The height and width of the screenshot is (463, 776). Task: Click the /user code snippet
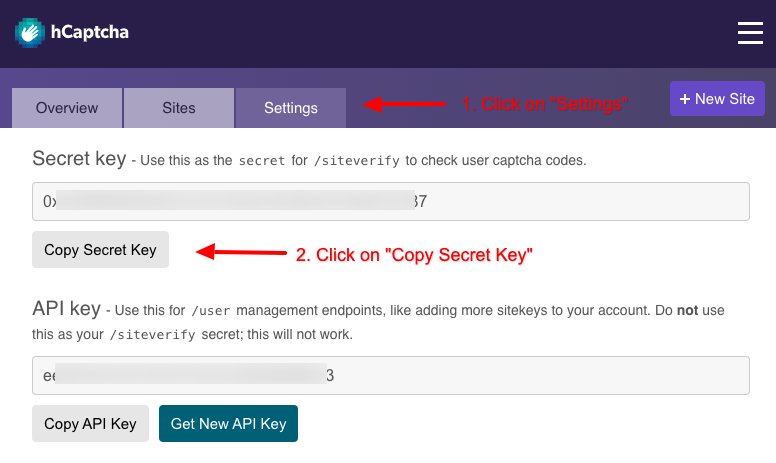[211, 311]
